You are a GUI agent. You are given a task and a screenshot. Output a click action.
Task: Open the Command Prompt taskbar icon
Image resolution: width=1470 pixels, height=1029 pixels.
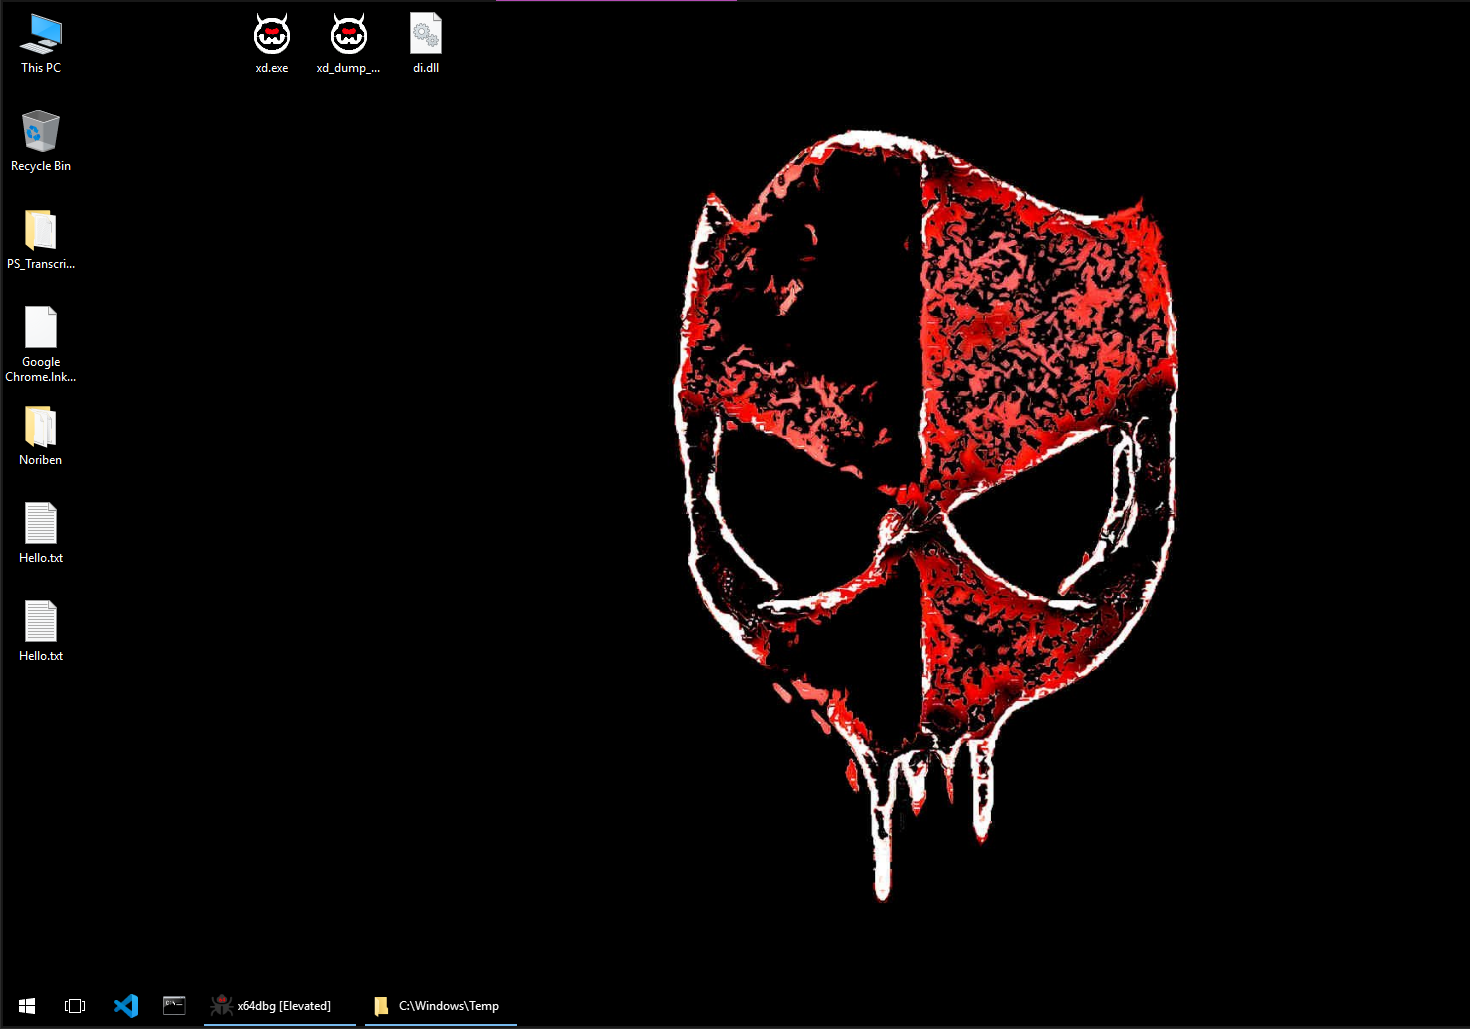tap(174, 1005)
